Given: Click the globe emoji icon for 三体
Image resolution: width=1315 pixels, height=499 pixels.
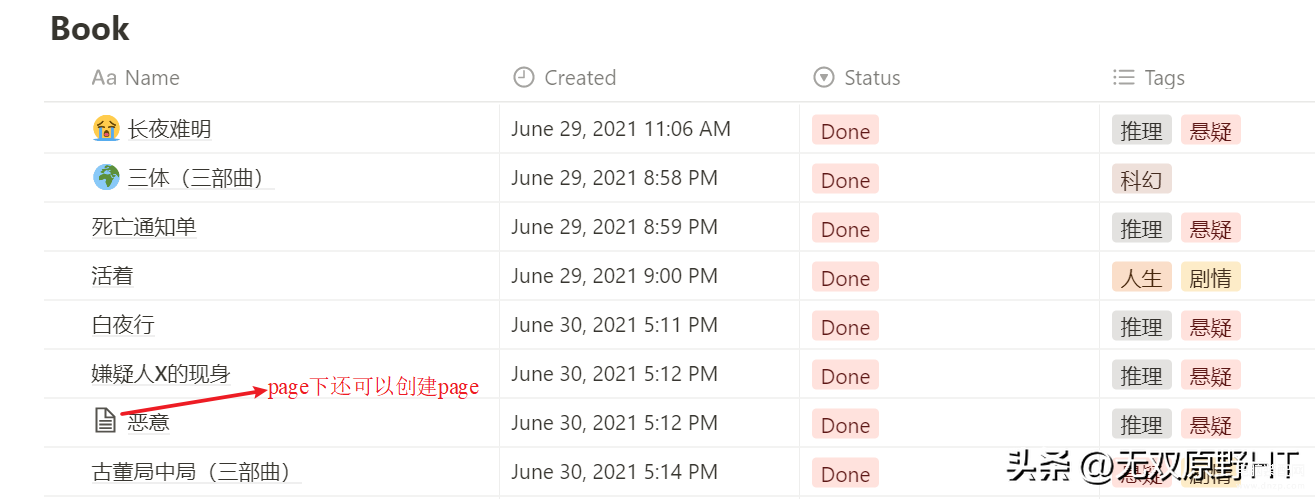Looking at the screenshot, I should (x=106, y=178).
